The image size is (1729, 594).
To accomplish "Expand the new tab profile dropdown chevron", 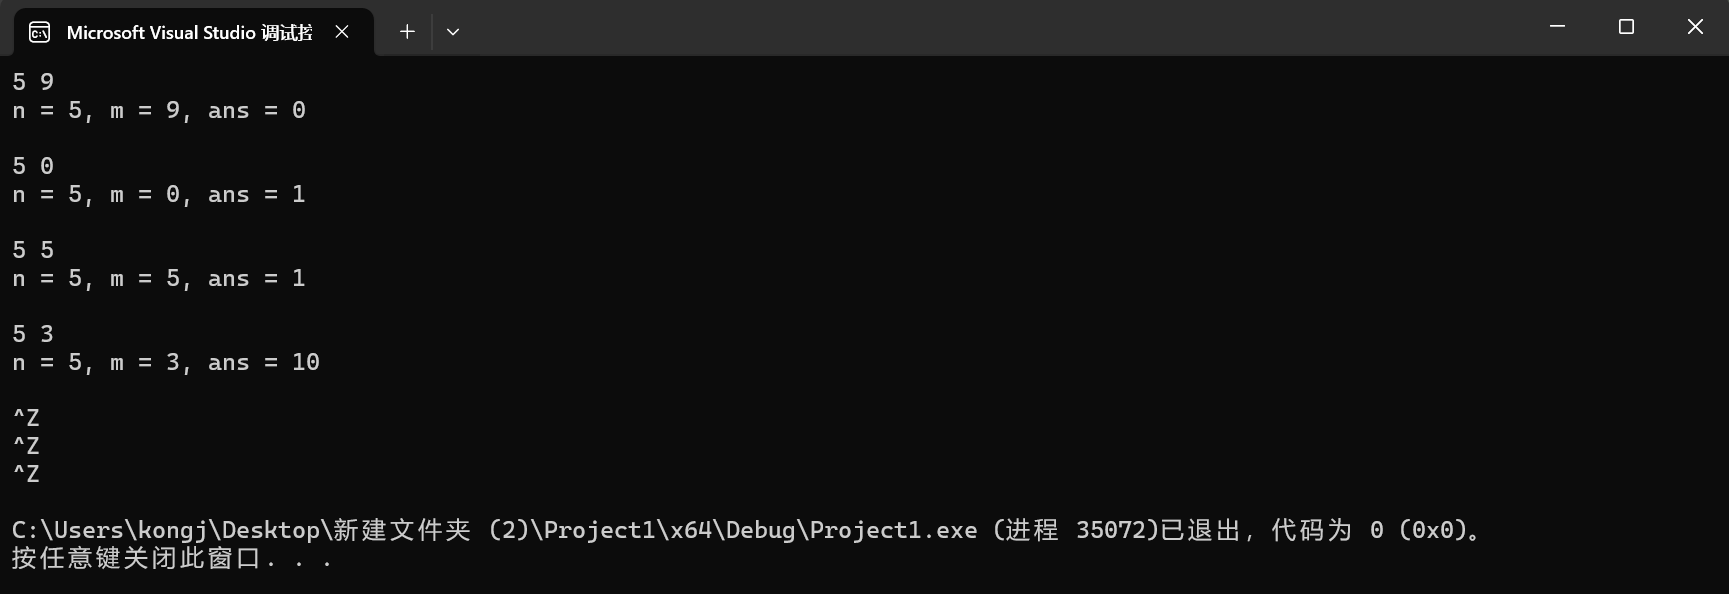I will click(x=453, y=32).
